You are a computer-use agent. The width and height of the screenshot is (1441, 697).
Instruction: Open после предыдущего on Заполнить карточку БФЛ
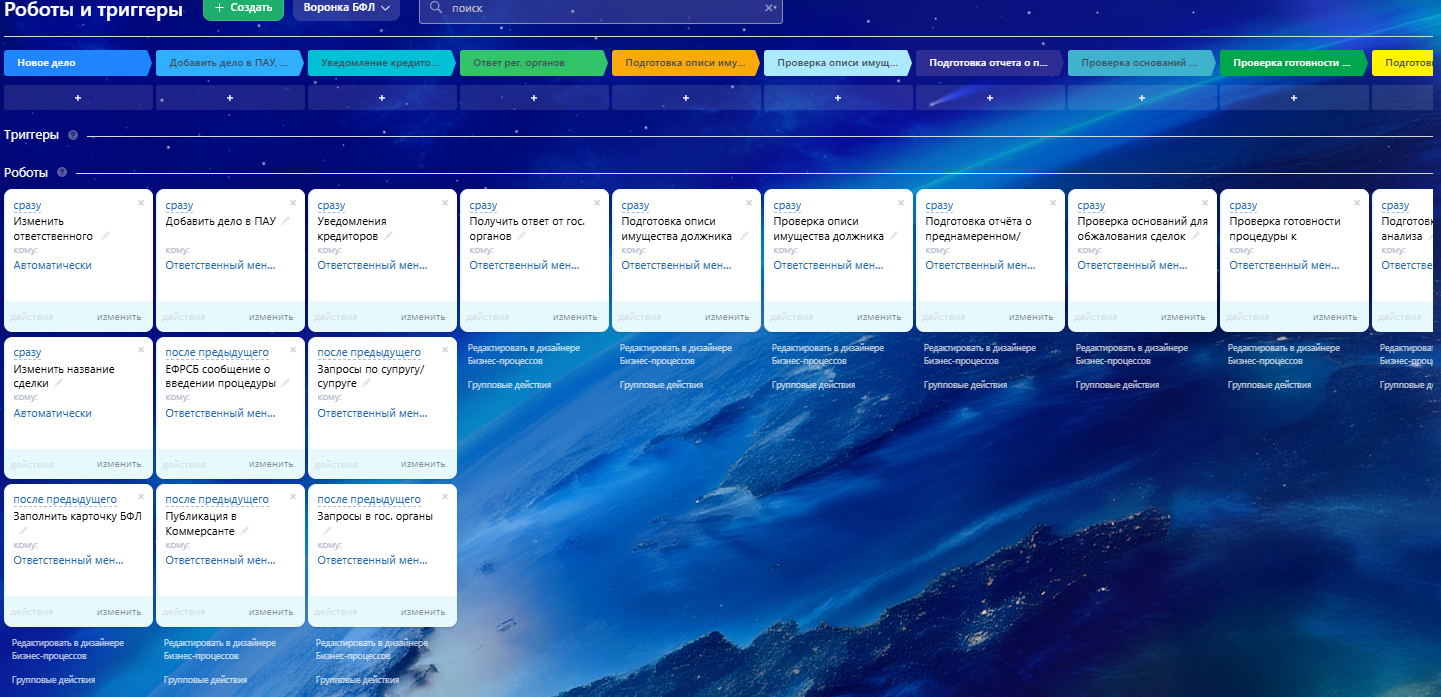click(x=65, y=500)
